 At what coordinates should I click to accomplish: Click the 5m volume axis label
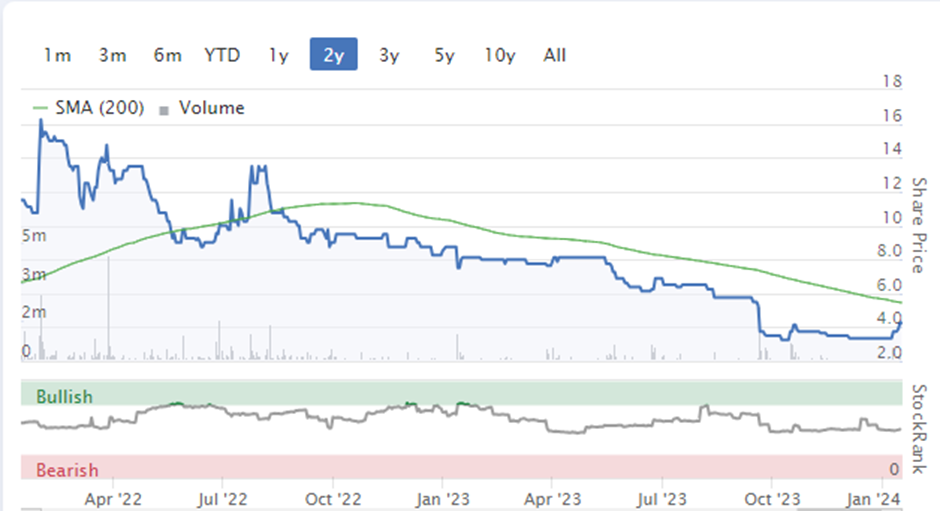pos(34,236)
